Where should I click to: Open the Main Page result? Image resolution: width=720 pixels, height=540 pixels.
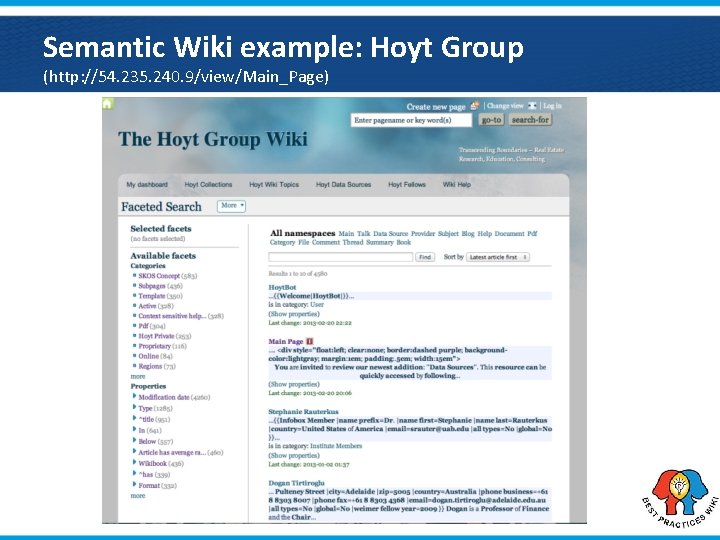(286, 342)
